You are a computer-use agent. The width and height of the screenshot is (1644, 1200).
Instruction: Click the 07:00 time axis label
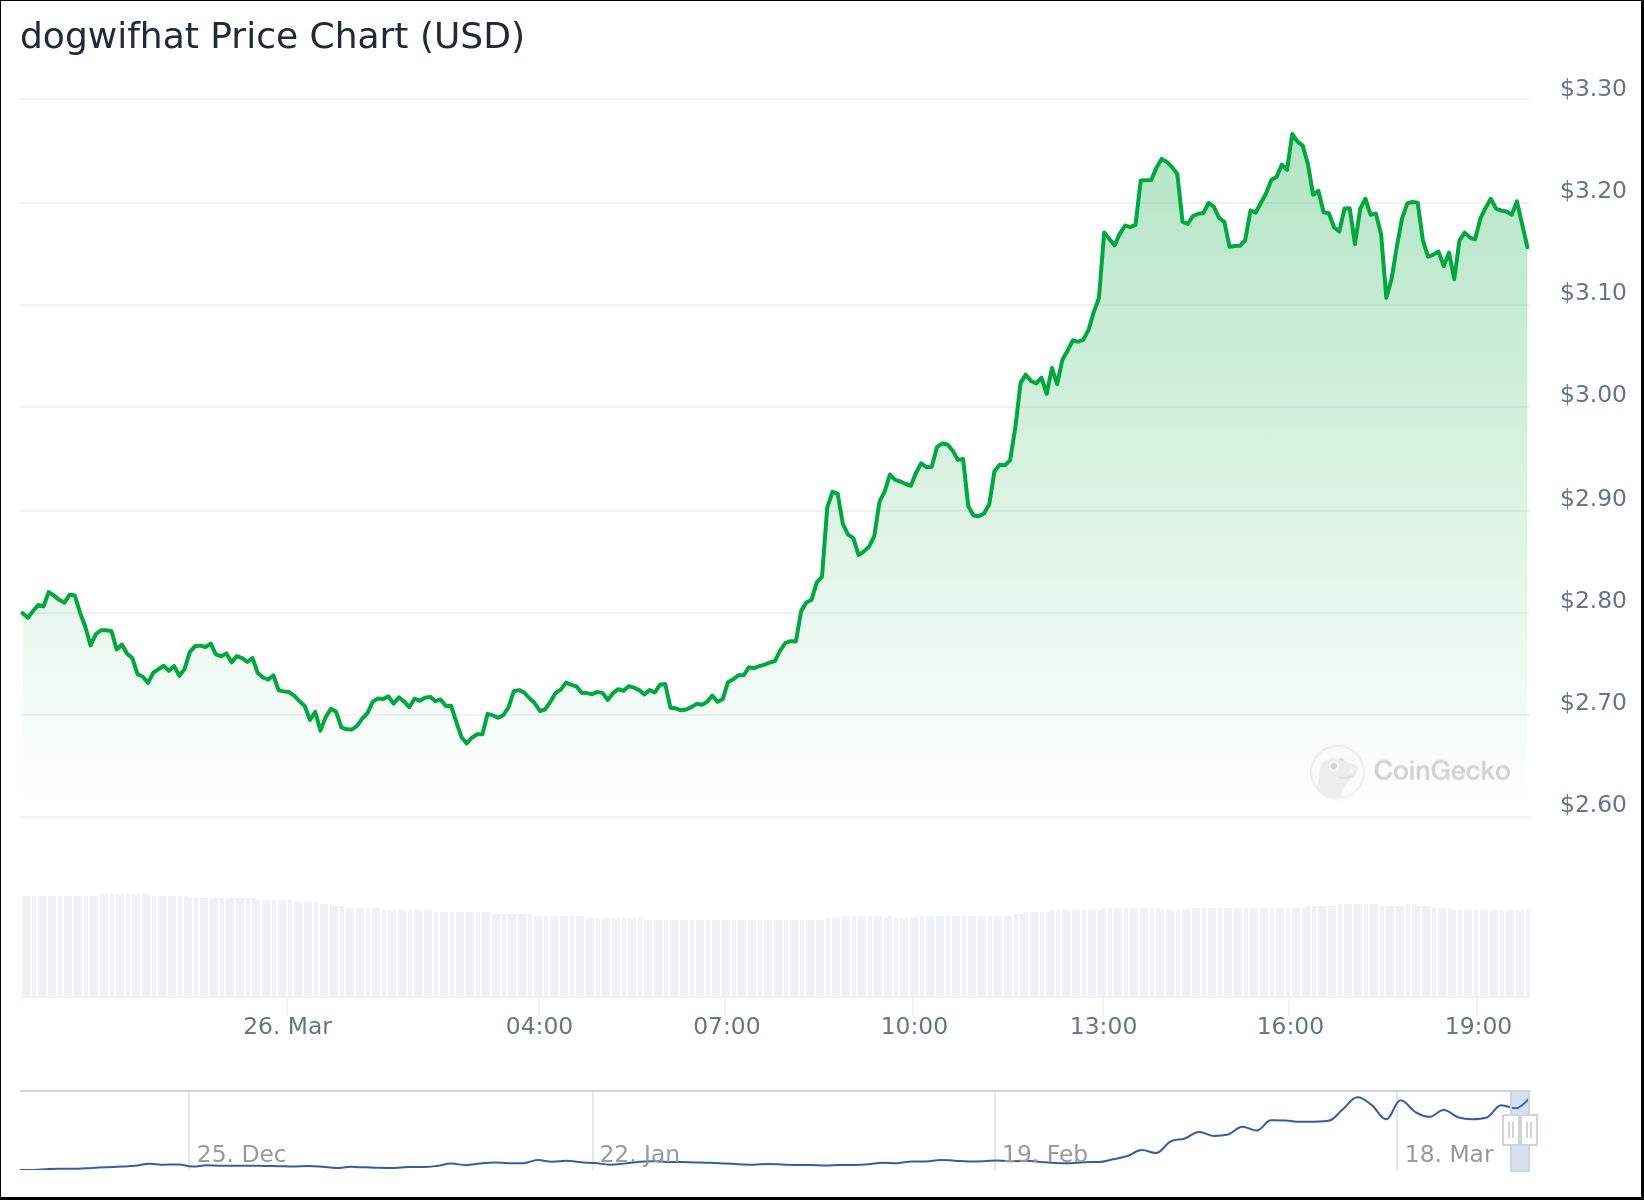tap(727, 1026)
